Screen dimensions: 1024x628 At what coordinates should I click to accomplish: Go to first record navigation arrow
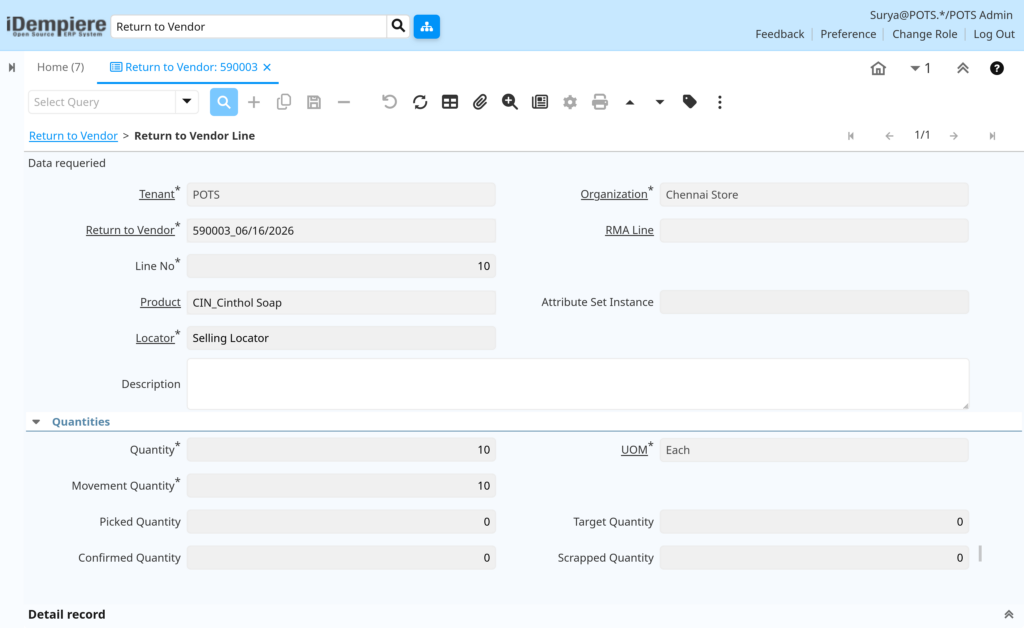click(x=851, y=136)
